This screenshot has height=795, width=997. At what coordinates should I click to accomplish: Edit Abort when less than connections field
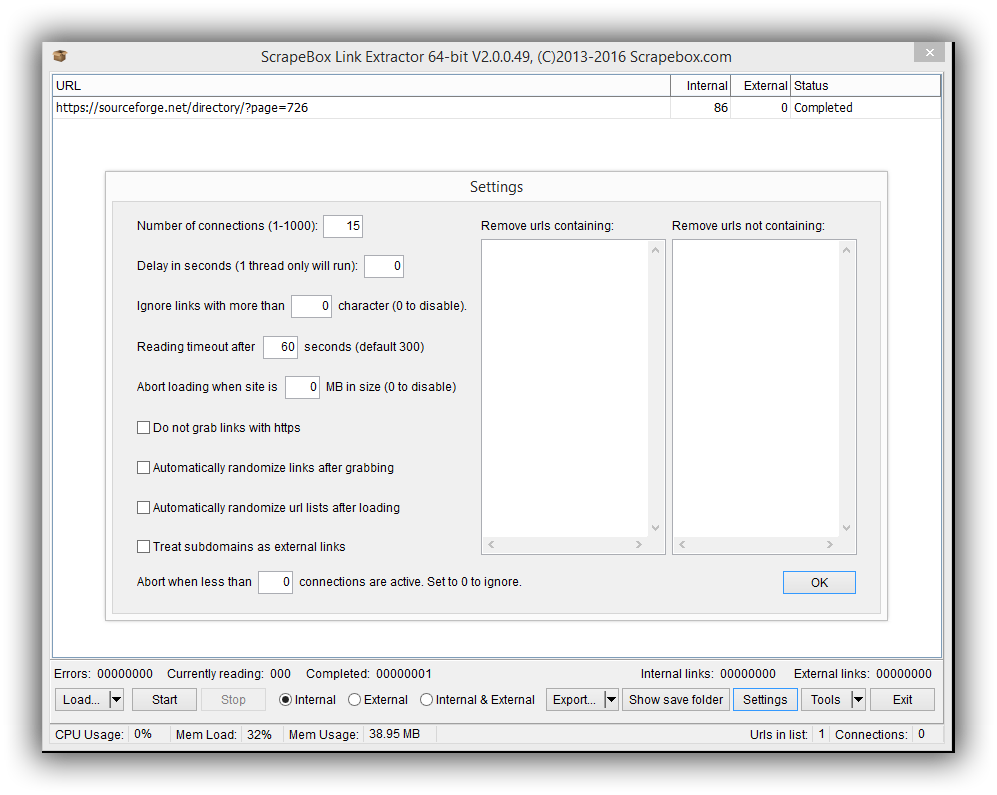pos(275,582)
